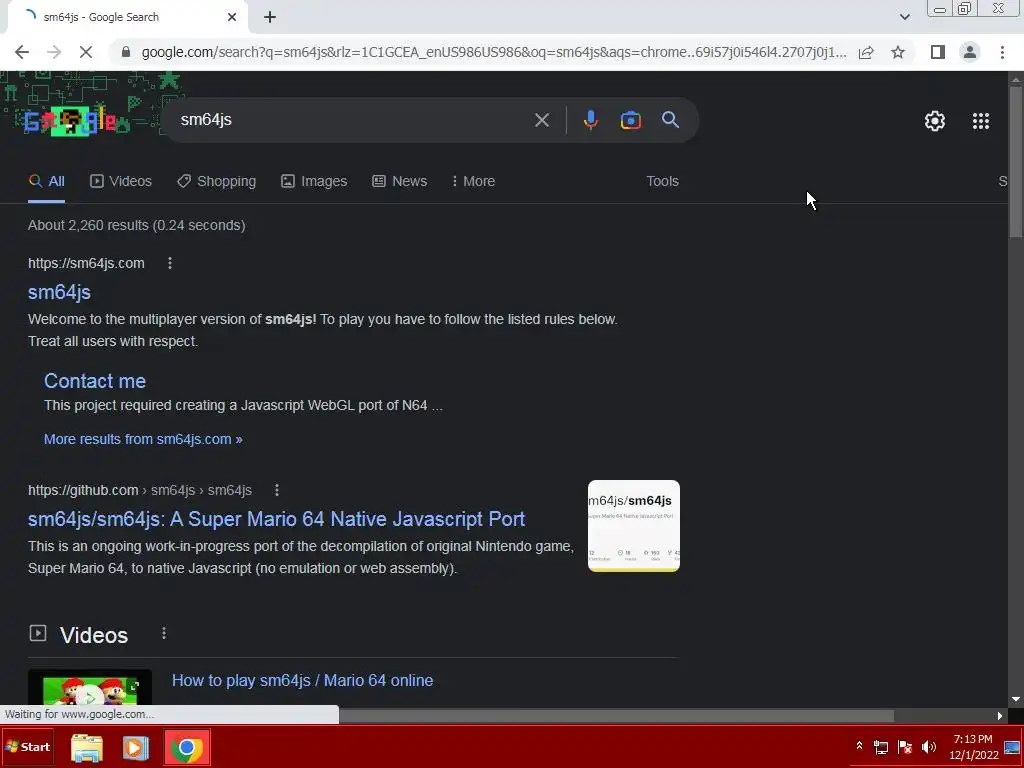Open the volume speaker tray icon
Viewport: 1024px width, 768px height.
point(929,747)
